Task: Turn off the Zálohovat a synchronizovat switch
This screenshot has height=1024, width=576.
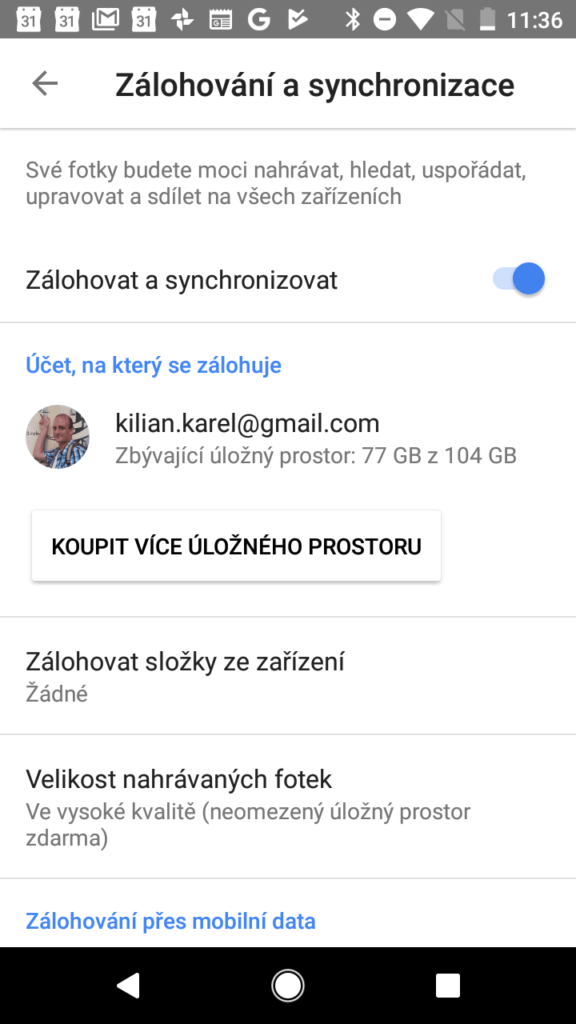Action: click(x=519, y=280)
